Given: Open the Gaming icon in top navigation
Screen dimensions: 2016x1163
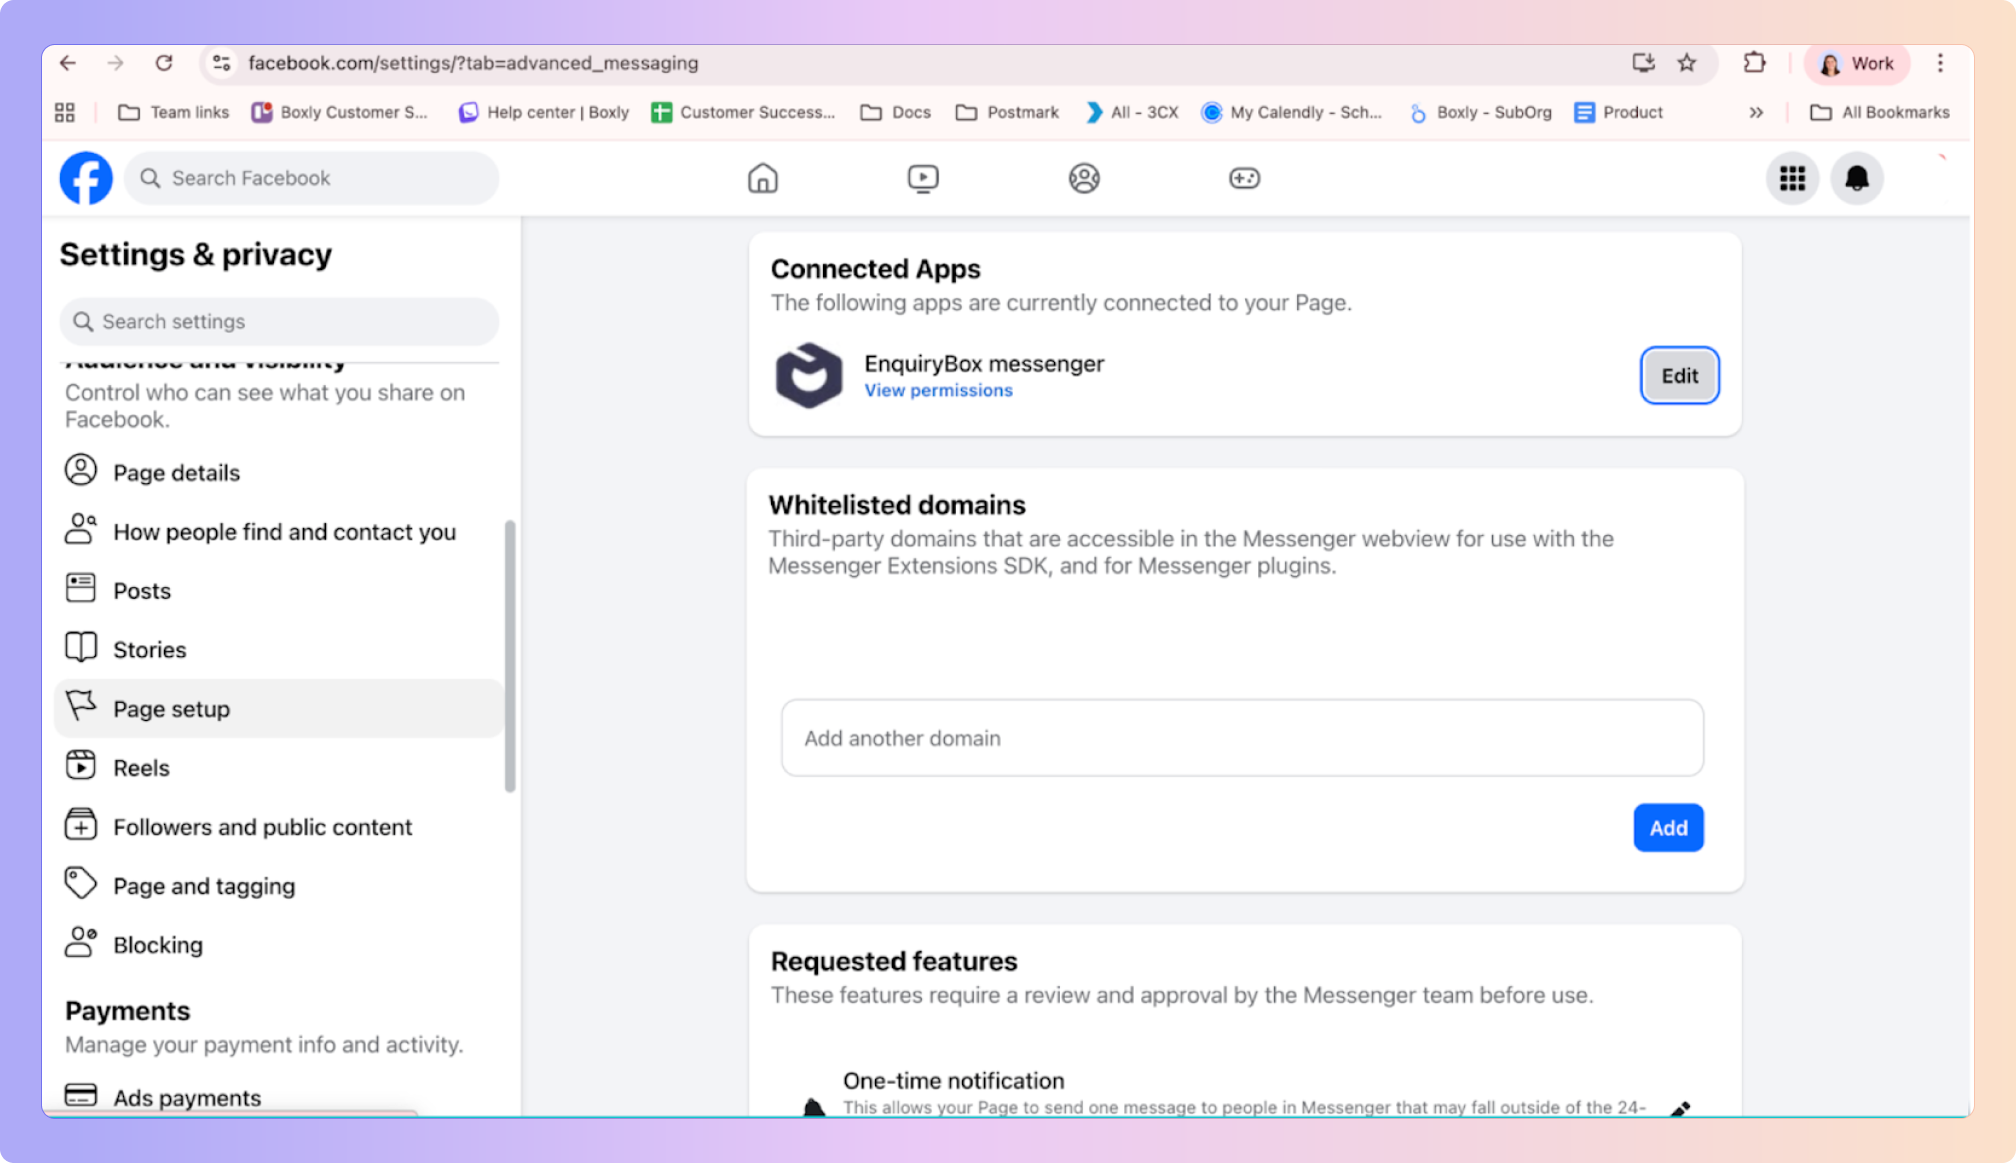Looking at the screenshot, I should [1244, 178].
